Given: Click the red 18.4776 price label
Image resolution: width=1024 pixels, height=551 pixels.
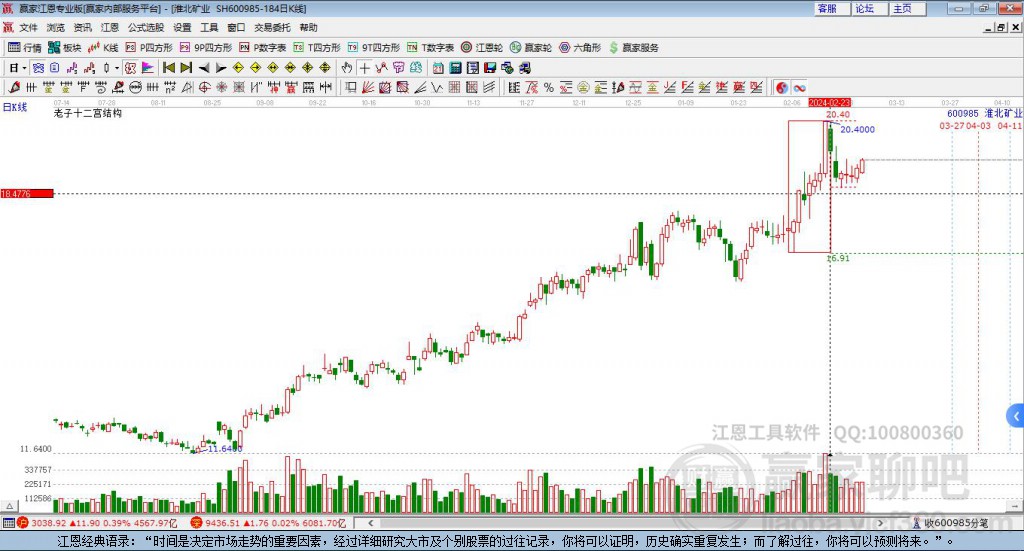Looking at the screenshot, I should (27, 194).
